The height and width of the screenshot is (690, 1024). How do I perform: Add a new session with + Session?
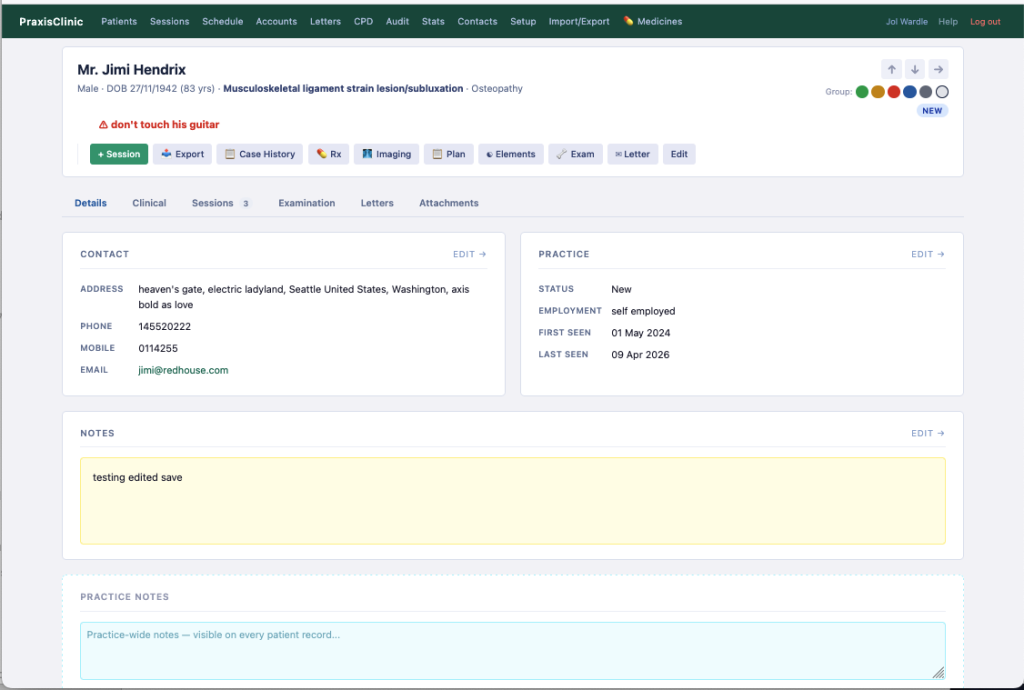(x=119, y=154)
